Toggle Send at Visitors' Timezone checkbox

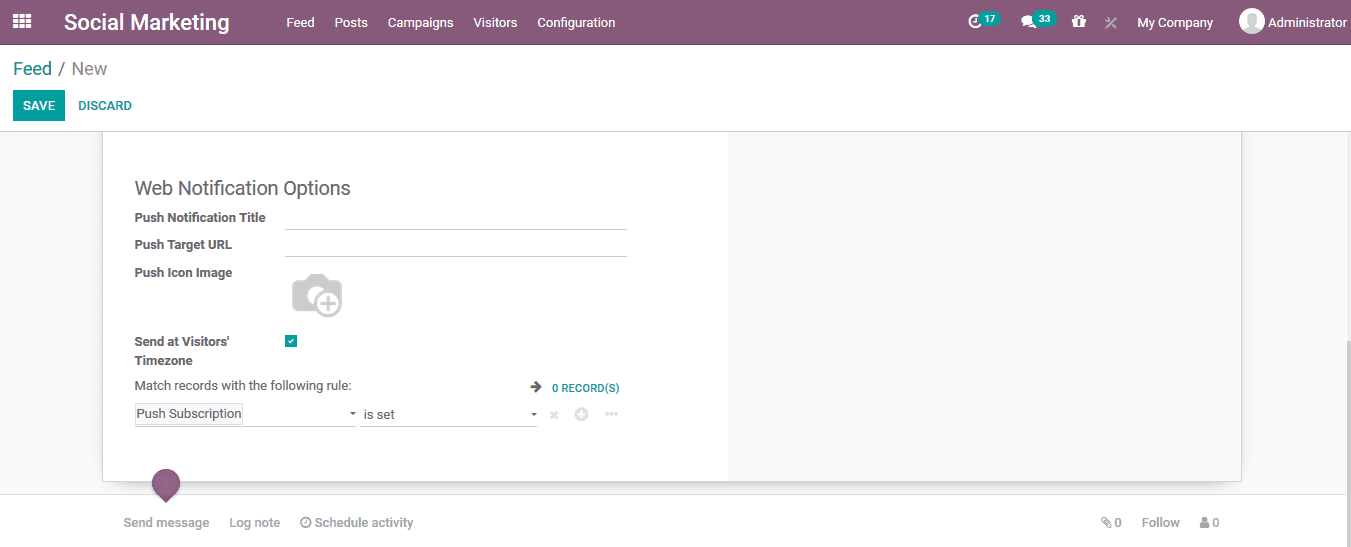[291, 341]
